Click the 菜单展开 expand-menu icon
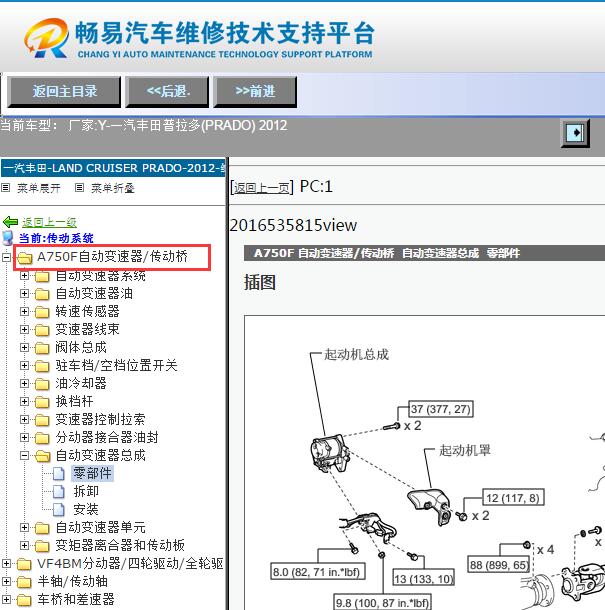The width and height of the screenshot is (605, 610). 5,188
